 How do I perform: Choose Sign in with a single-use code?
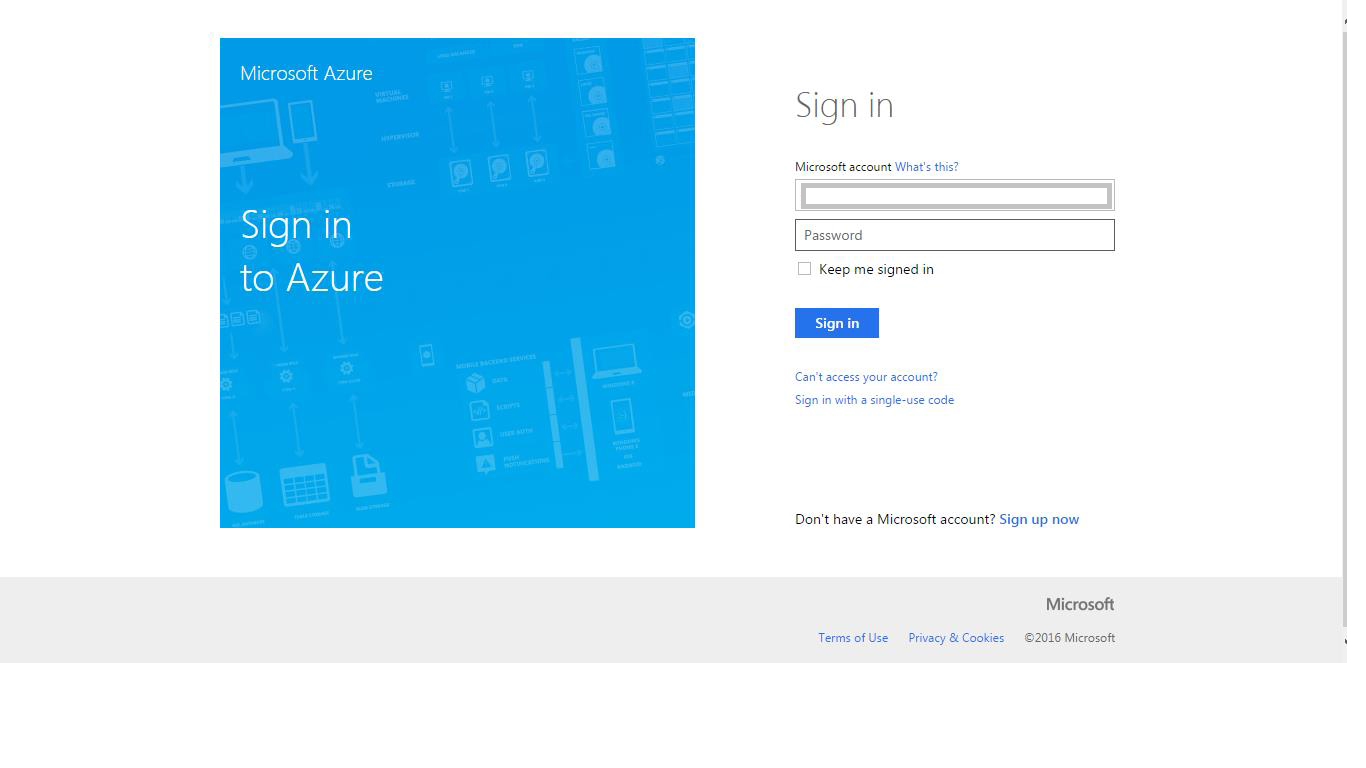[874, 400]
